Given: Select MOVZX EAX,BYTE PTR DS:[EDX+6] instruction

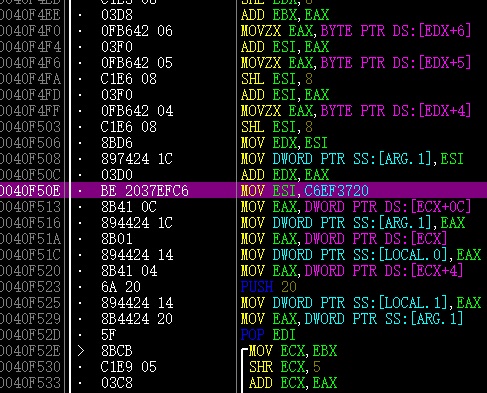Looking at the screenshot, I should [x=356, y=31].
